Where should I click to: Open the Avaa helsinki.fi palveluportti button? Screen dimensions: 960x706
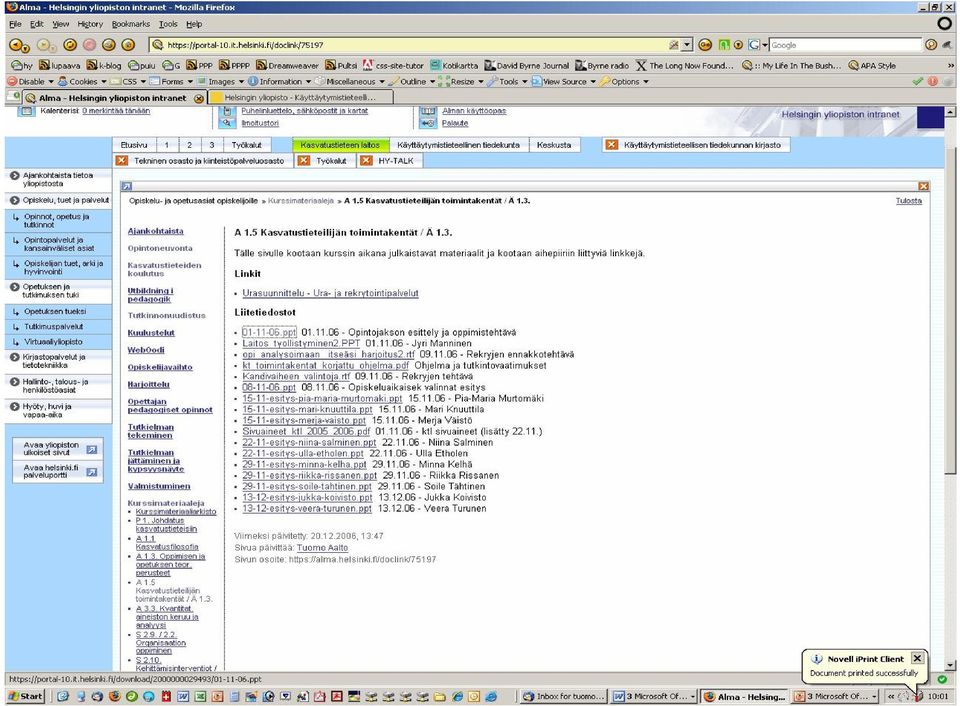[58, 471]
